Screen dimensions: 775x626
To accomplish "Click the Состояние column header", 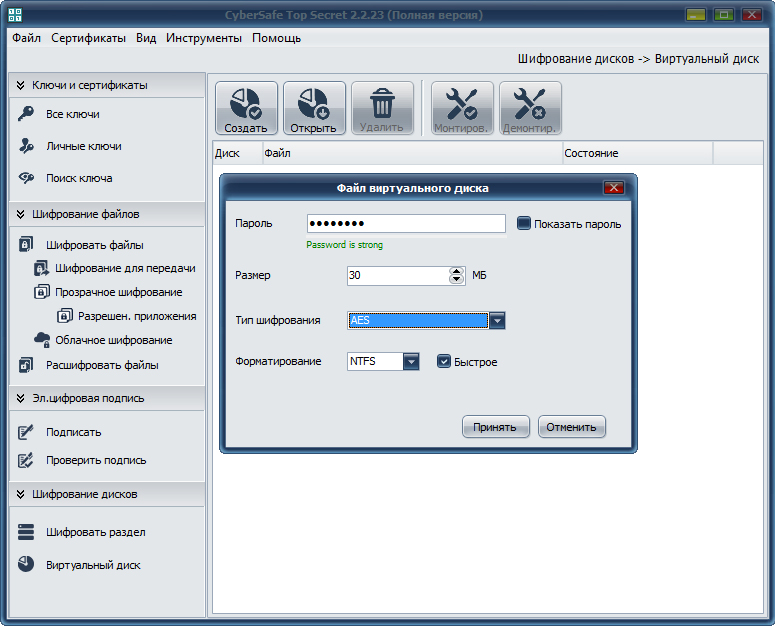I will point(638,153).
